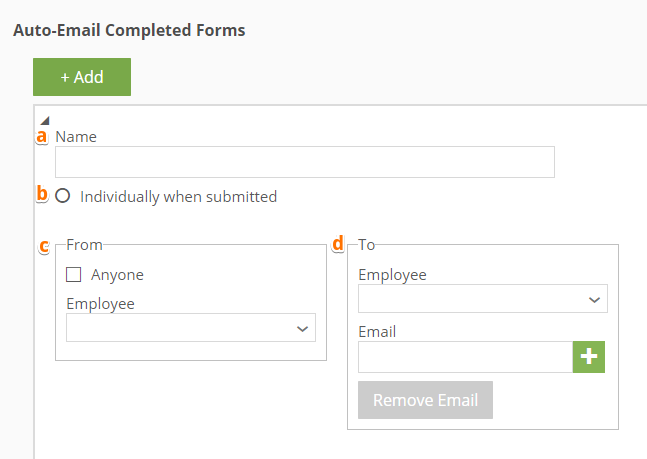Click the 'To' group legend
Screen dimensions: 647x459
367,244
